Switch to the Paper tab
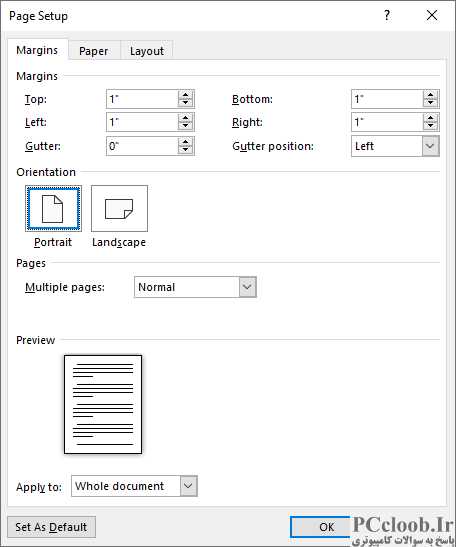This screenshot has width=456, height=547. point(94,51)
